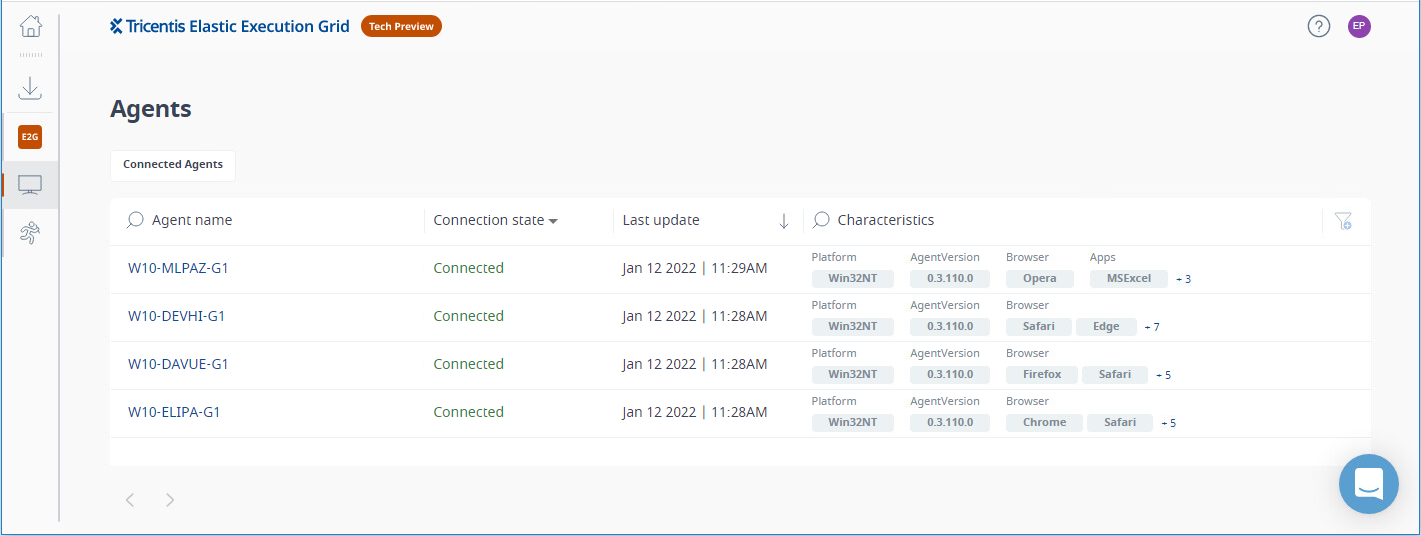Click the Edge browser tag
Screen dimensions: 1421x536
pyautogui.click(x=1106, y=327)
